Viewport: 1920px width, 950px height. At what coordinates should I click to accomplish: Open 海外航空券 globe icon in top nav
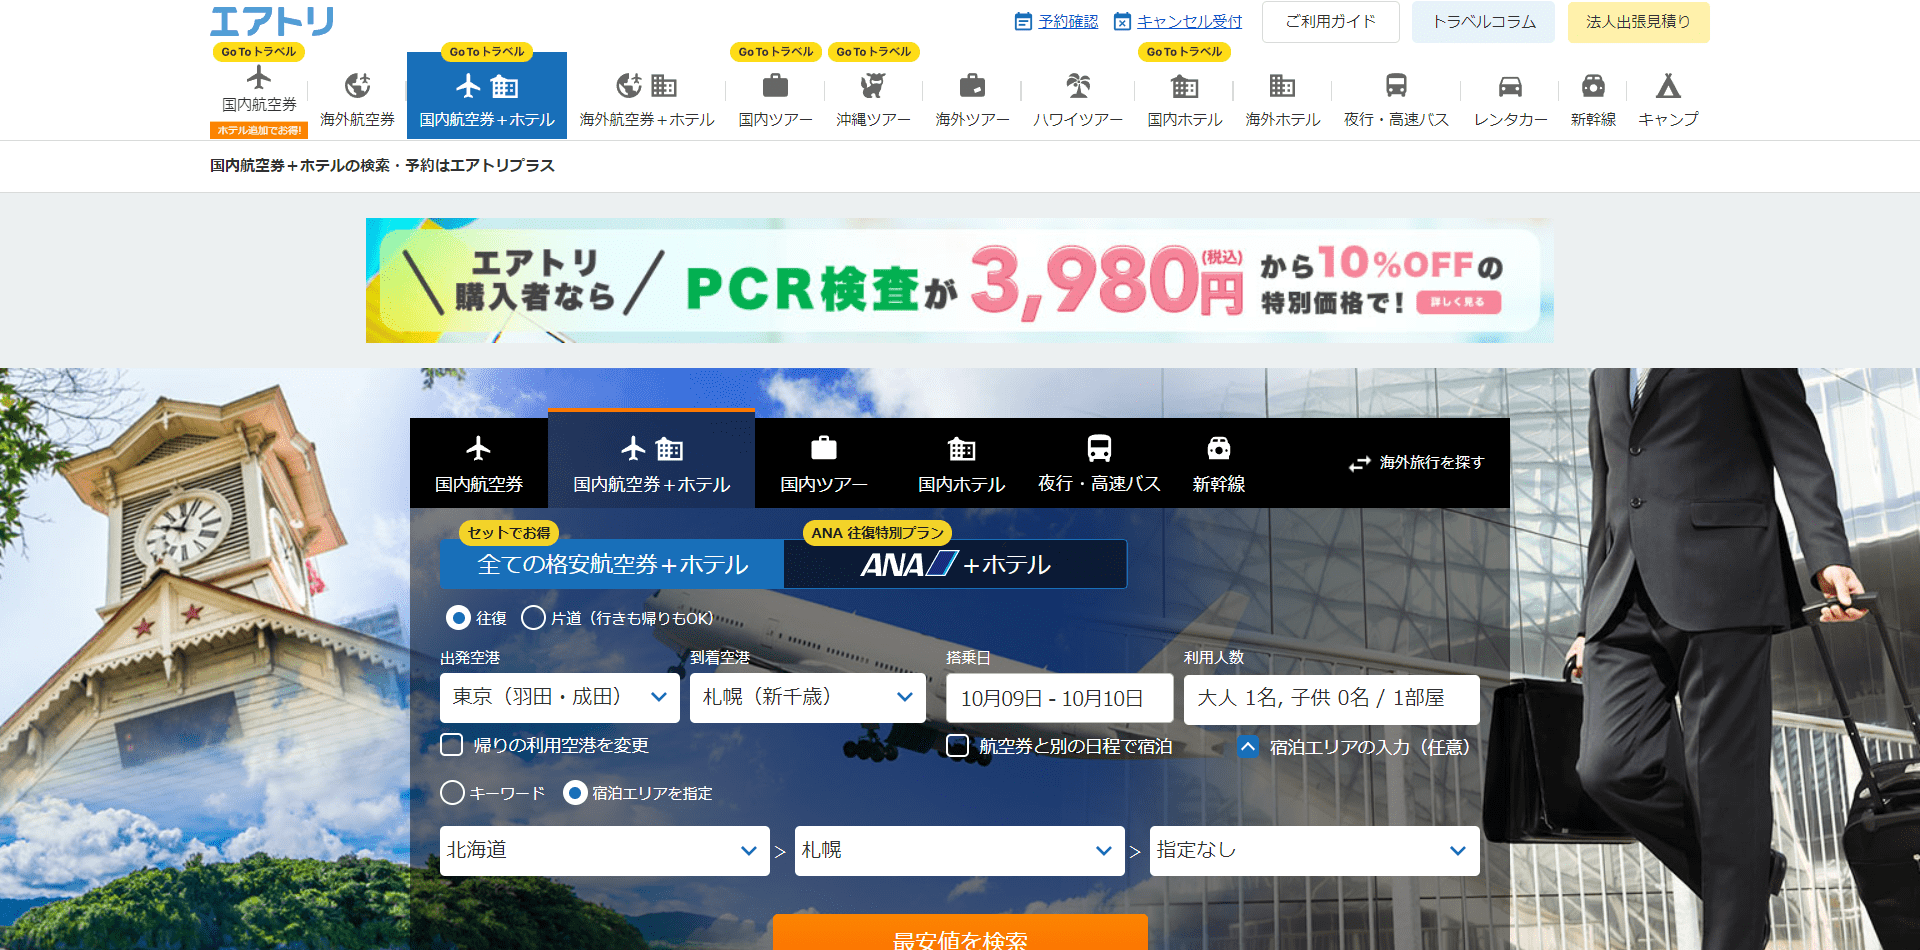tap(357, 86)
